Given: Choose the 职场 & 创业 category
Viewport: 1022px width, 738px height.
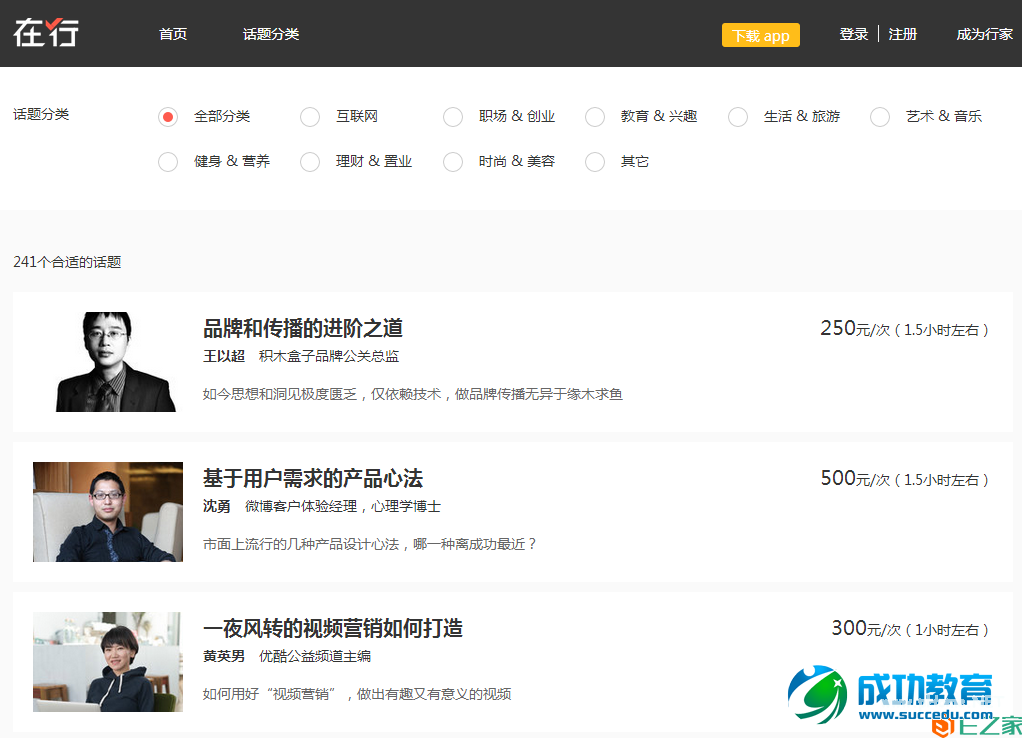Looking at the screenshot, I should [452, 116].
